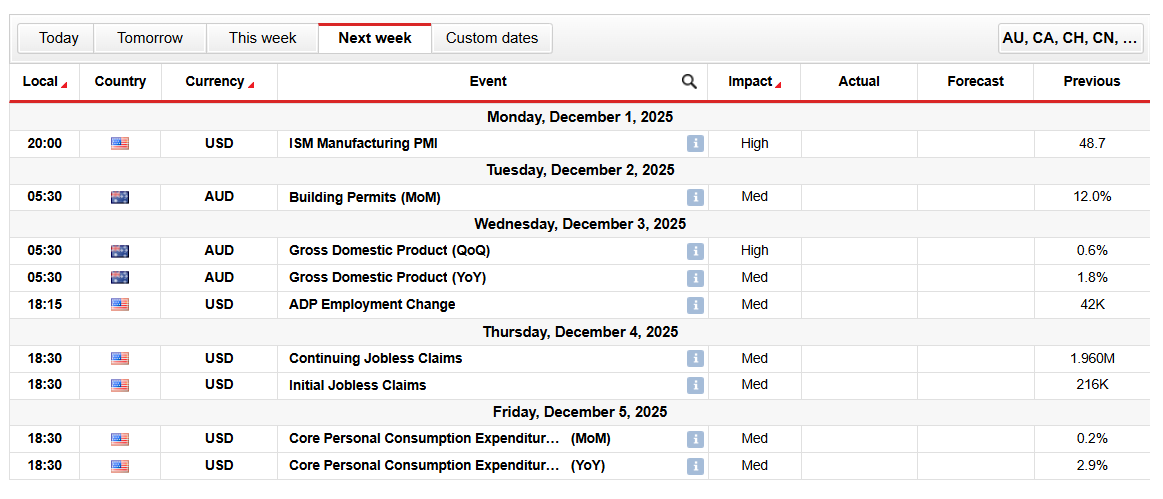Open info icon for Gross Domestic Product (QoQ)
Viewport: 1163px width, 499px height.
[695, 252]
